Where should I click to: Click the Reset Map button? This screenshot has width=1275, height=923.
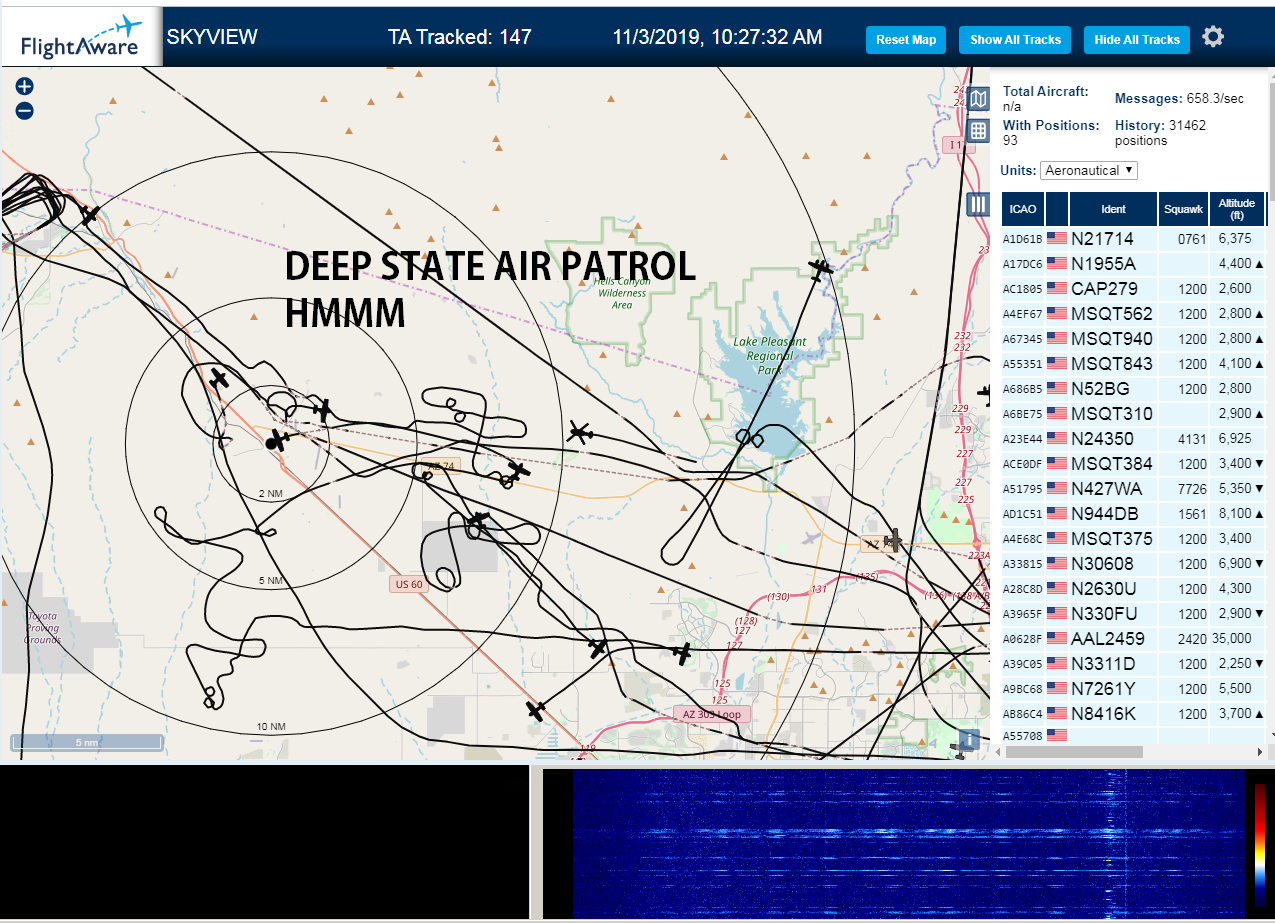click(x=906, y=40)
